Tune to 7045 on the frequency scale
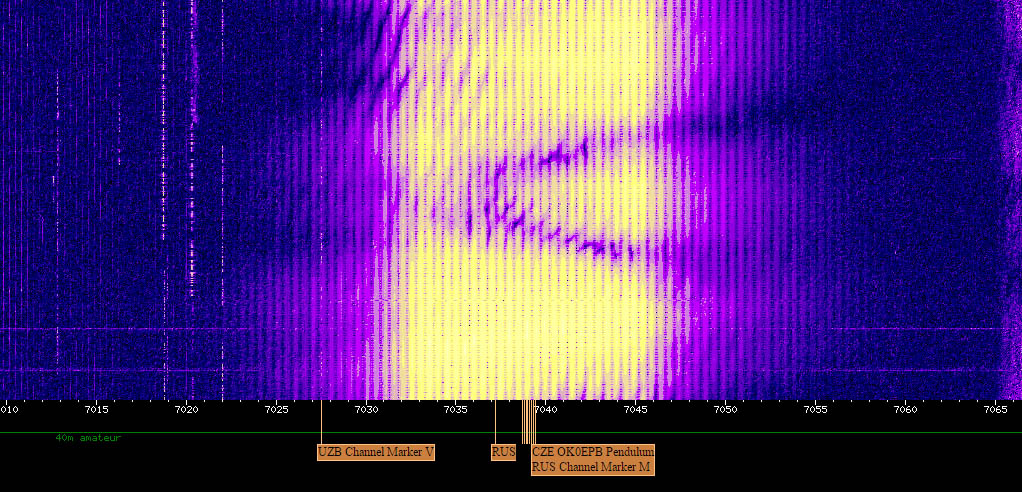Screen dimensions: 1022x492 635,410
